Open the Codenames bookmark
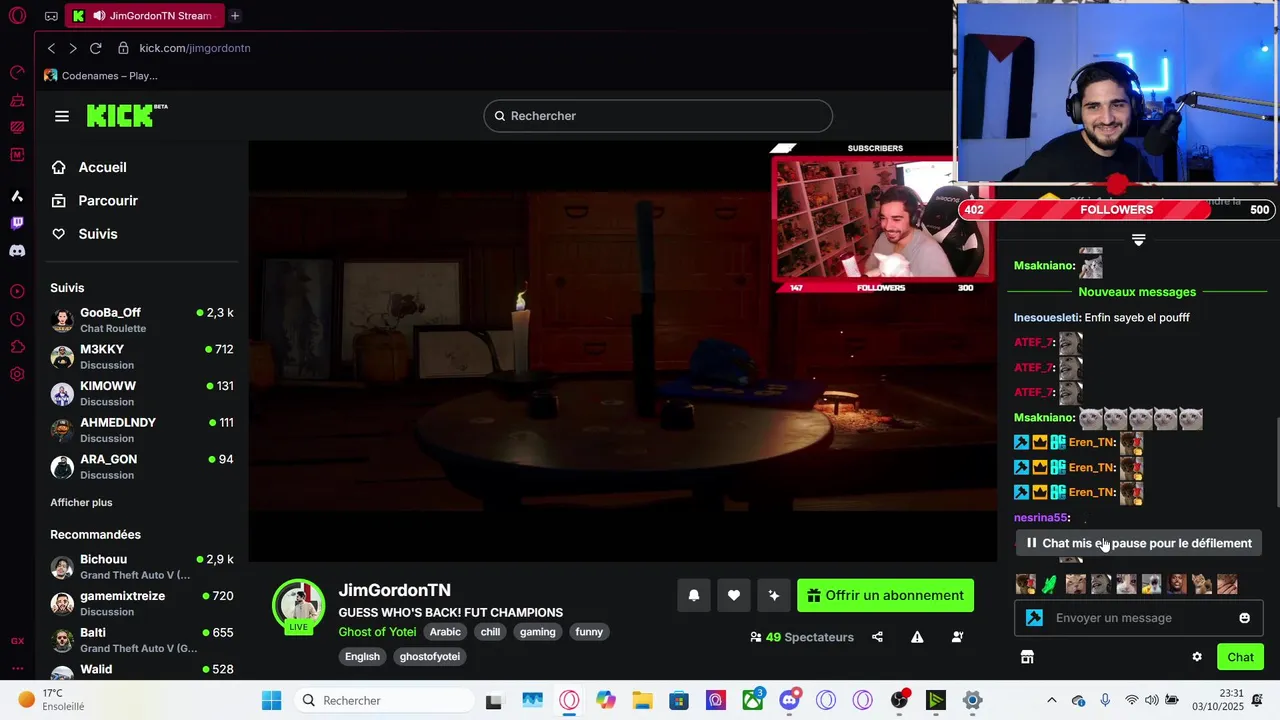The height and width of the screenshot is (720, 1280). 101,75
